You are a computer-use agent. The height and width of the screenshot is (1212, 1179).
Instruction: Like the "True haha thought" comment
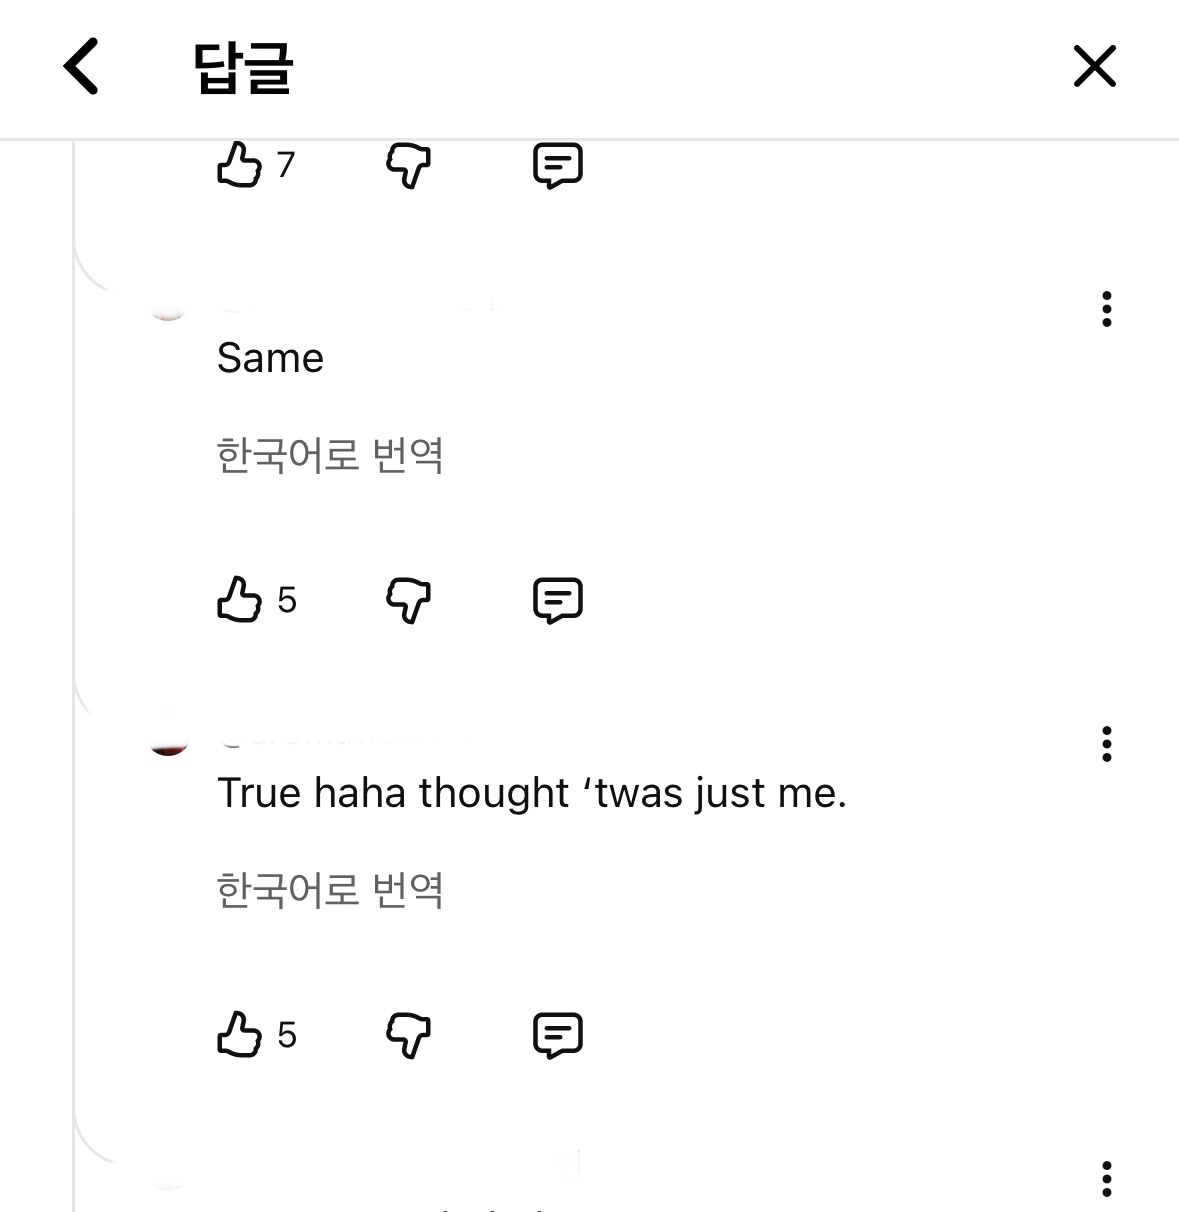coord(239,1034)
